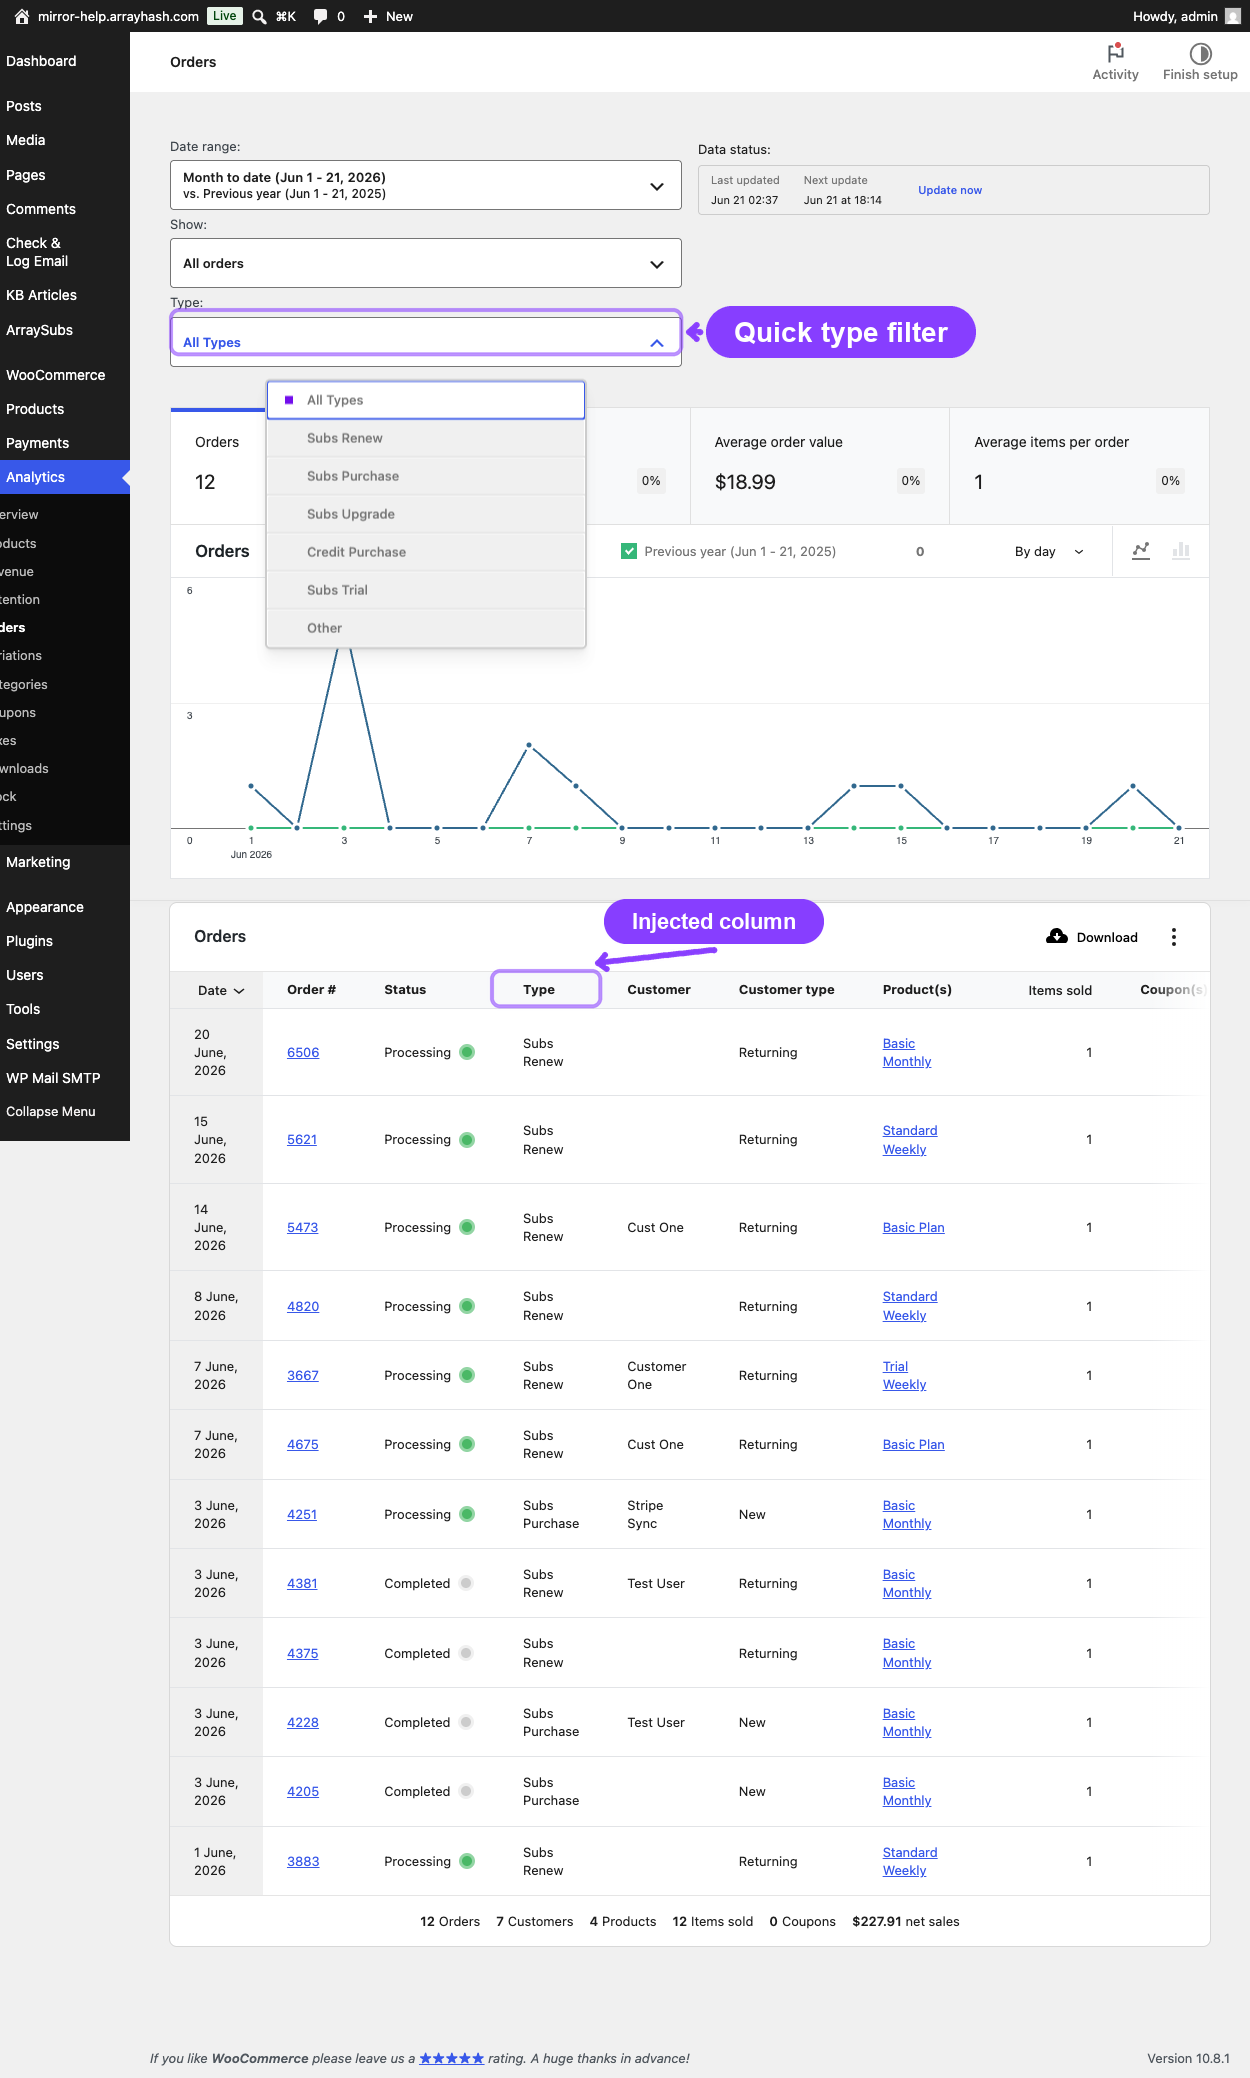The height and width of the screenshot is (2078, 1250).
Task: Open the Activity flag icon
Action: (1116, 53)
